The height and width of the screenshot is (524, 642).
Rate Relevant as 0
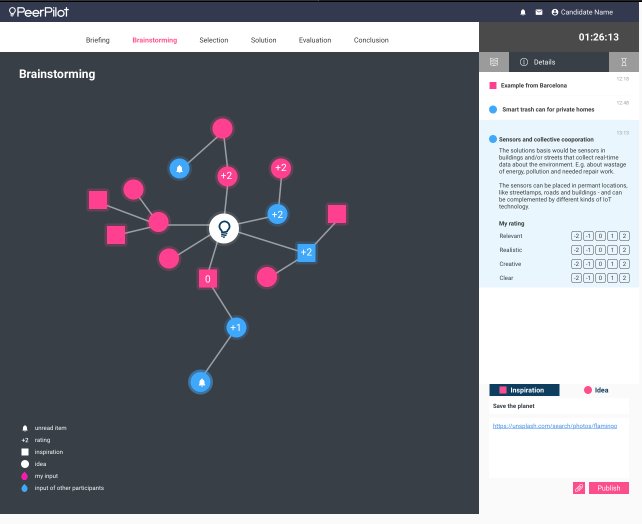click(x=600, y=236)
